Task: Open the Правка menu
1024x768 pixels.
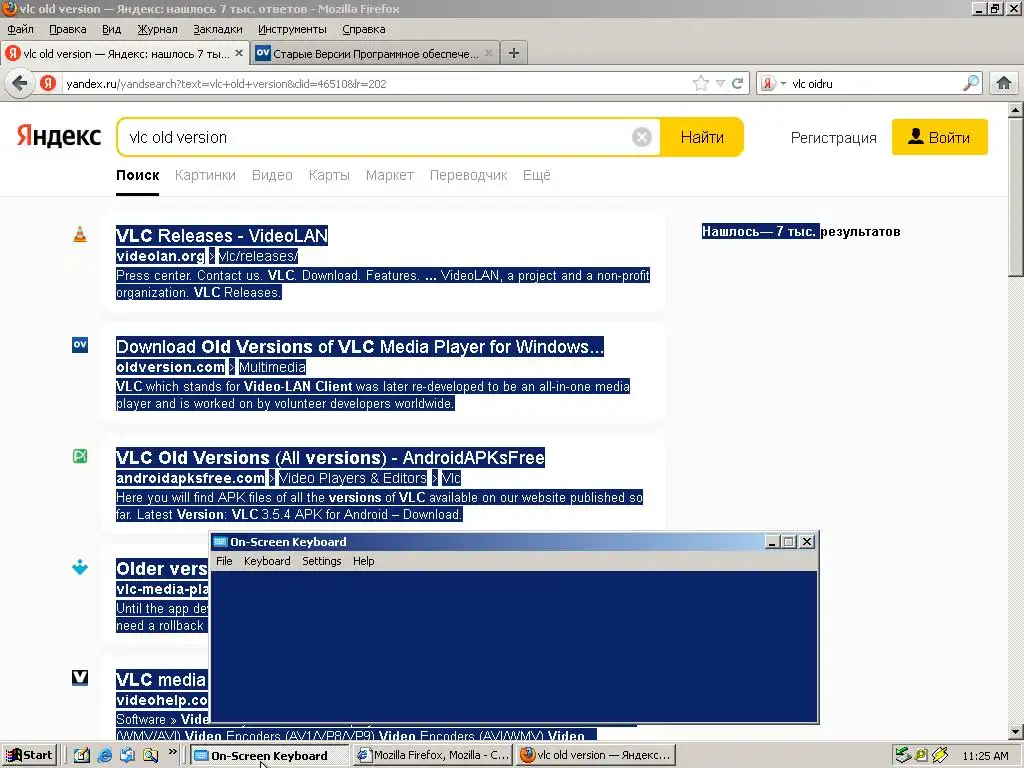Action: click(x=67, y=29)
